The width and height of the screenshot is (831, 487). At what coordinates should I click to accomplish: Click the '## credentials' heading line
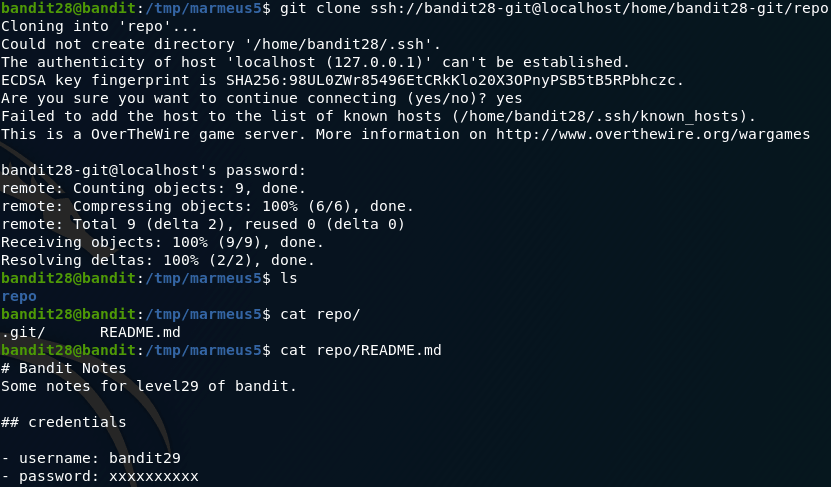click(64, 422)
